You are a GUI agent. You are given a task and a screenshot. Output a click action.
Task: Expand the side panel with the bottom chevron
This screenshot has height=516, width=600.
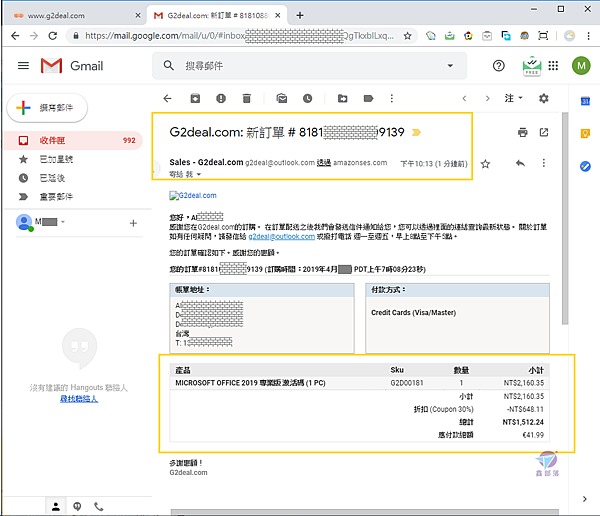click(584, 499)
